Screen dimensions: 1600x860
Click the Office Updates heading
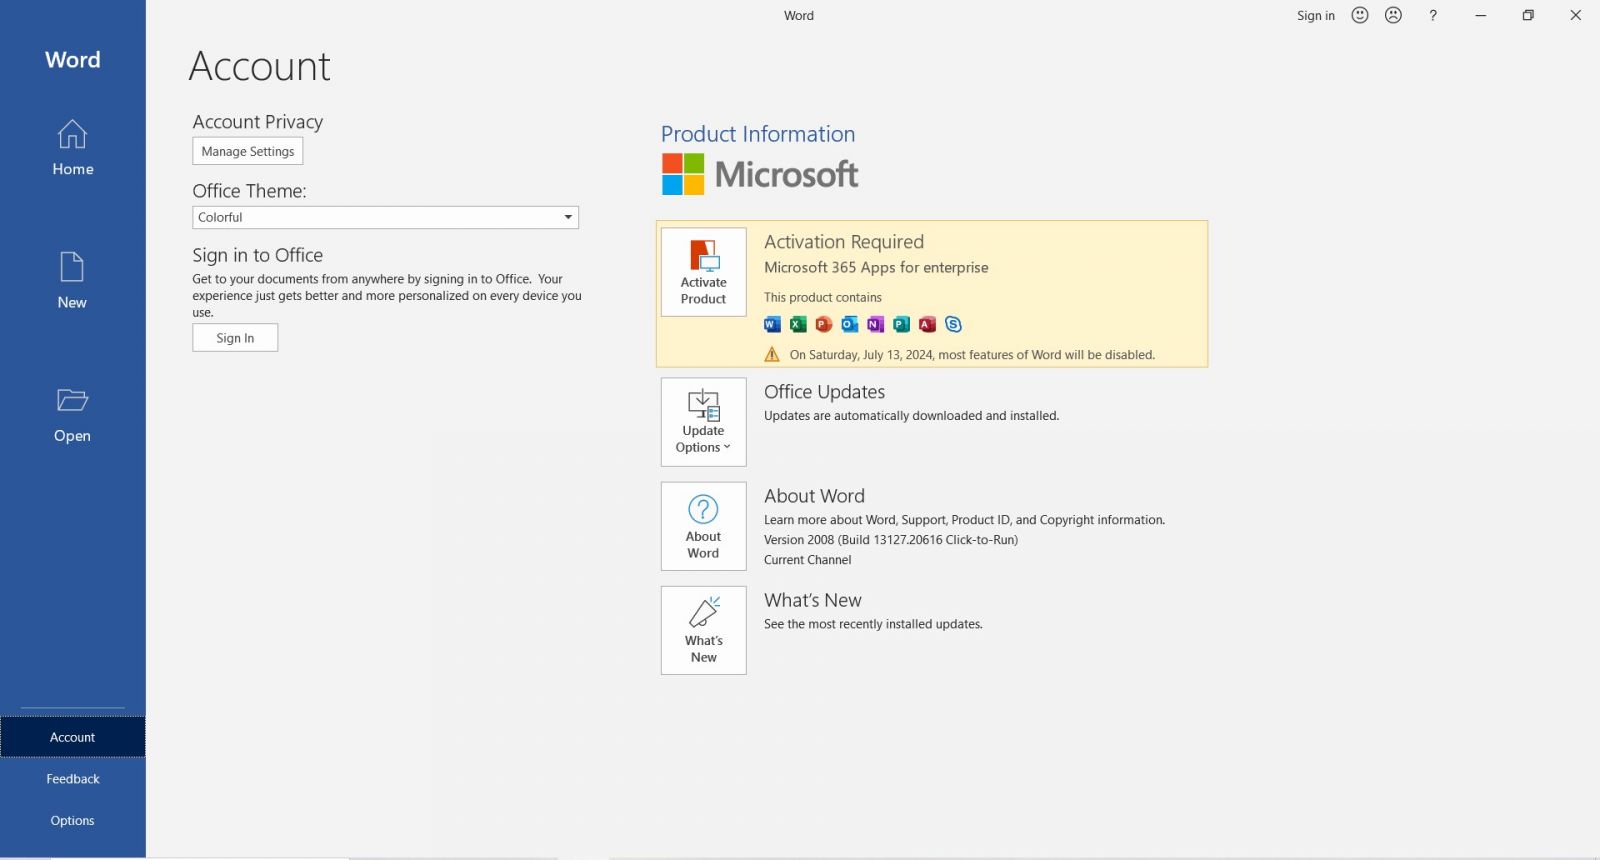[x=825, y=392]
